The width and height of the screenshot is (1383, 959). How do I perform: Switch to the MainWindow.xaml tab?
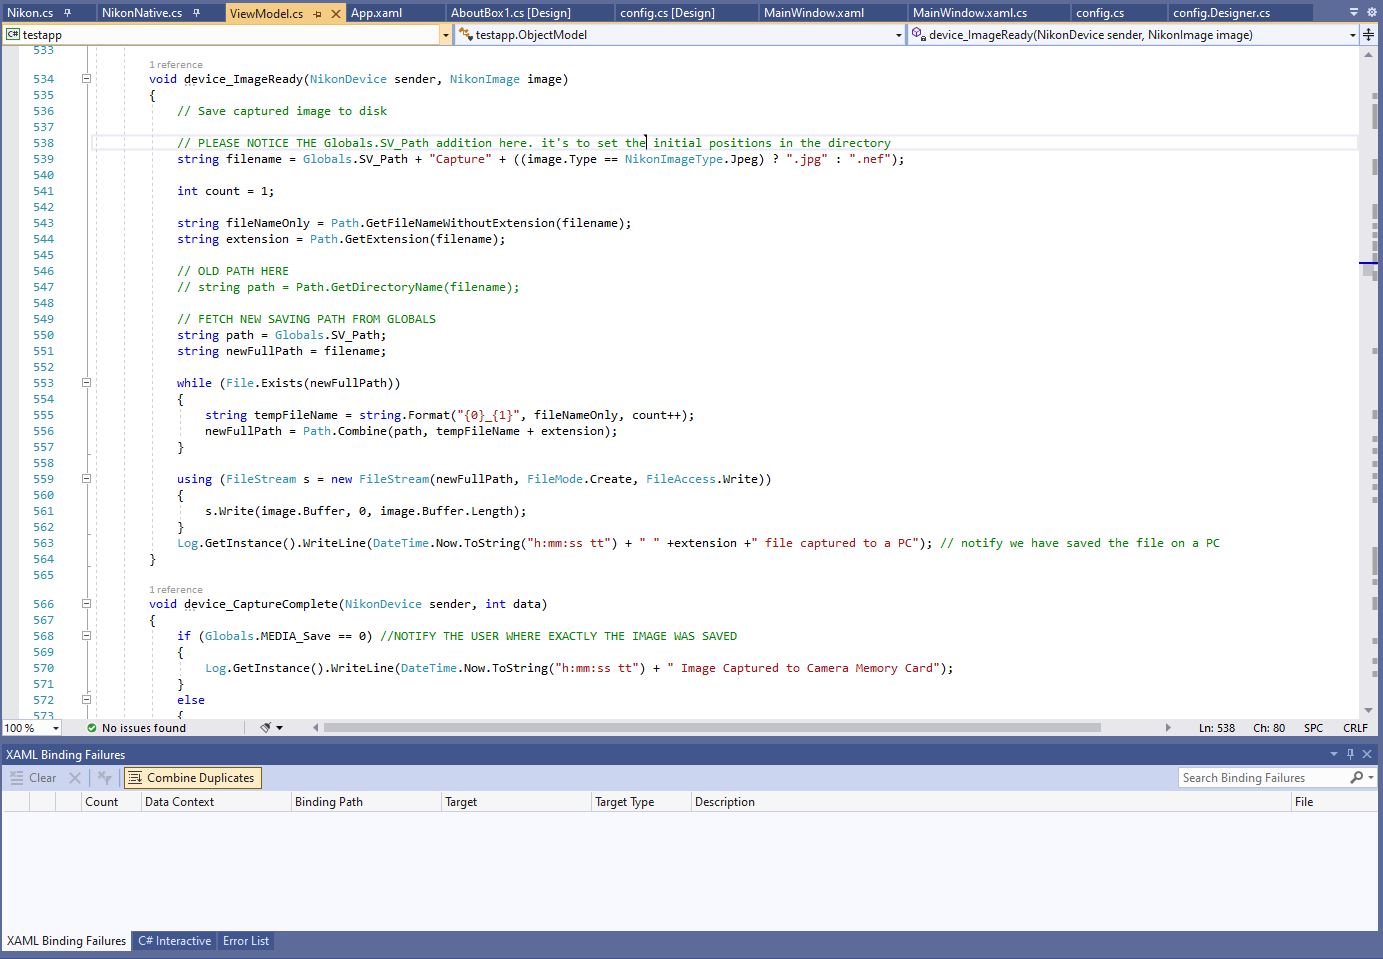814,13
